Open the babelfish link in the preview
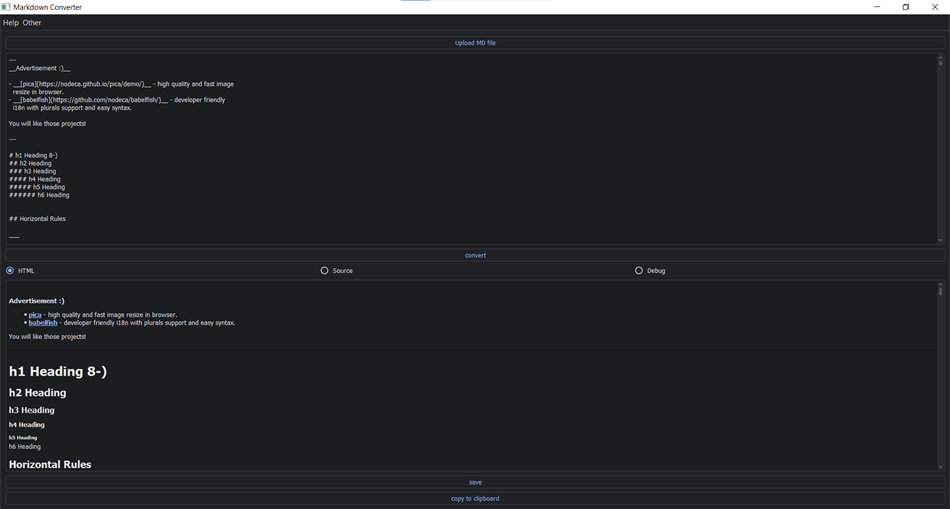950x509 pixels. tap(43, 323)
